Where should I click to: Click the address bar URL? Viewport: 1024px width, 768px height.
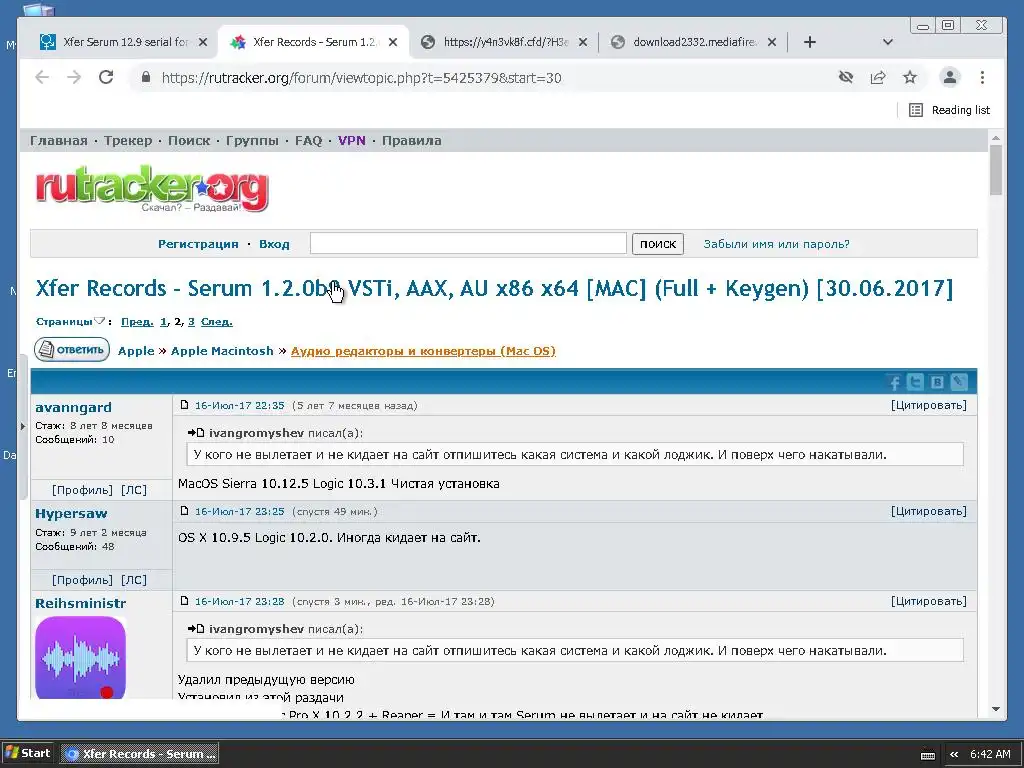click(x=361, y=78)
